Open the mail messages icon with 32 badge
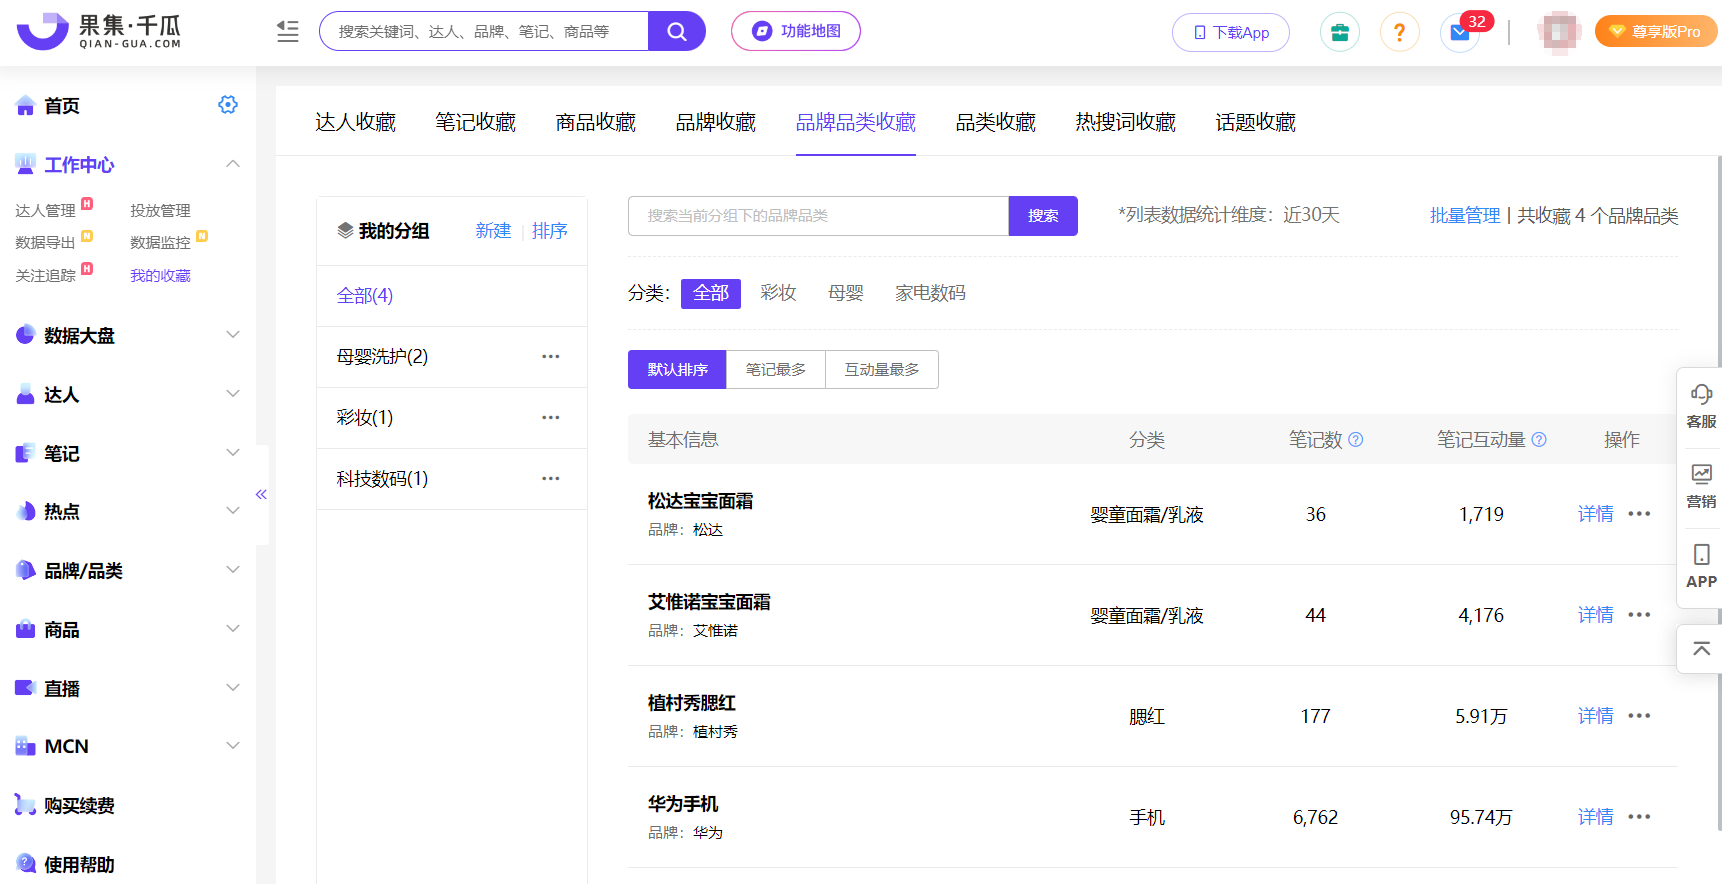This screenshot has height=884, width=1722. (x=1460, y=32)
